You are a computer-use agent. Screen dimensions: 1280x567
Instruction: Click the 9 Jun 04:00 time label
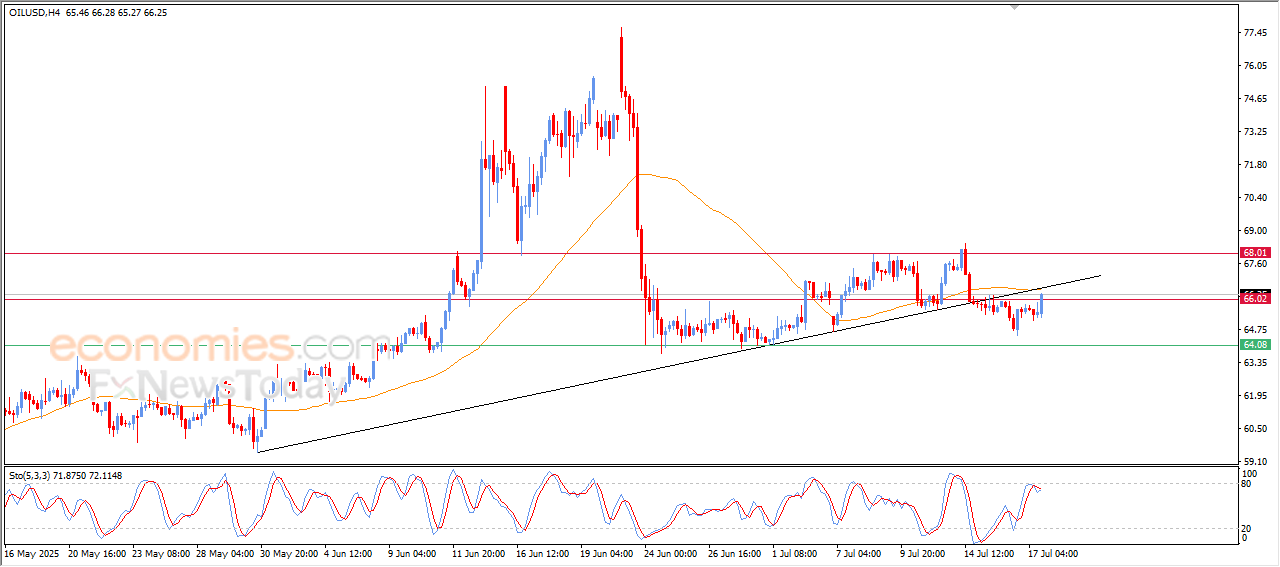coord(411,553)
